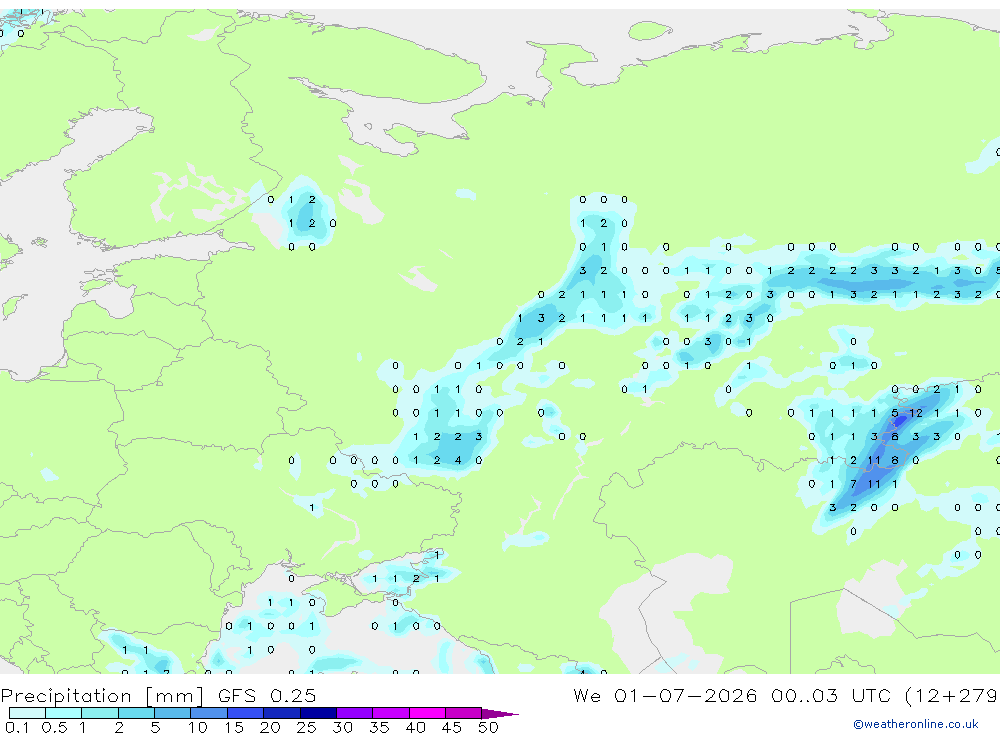
Task: Click the 'We 01-07-2026' date text
Action: 665,695
